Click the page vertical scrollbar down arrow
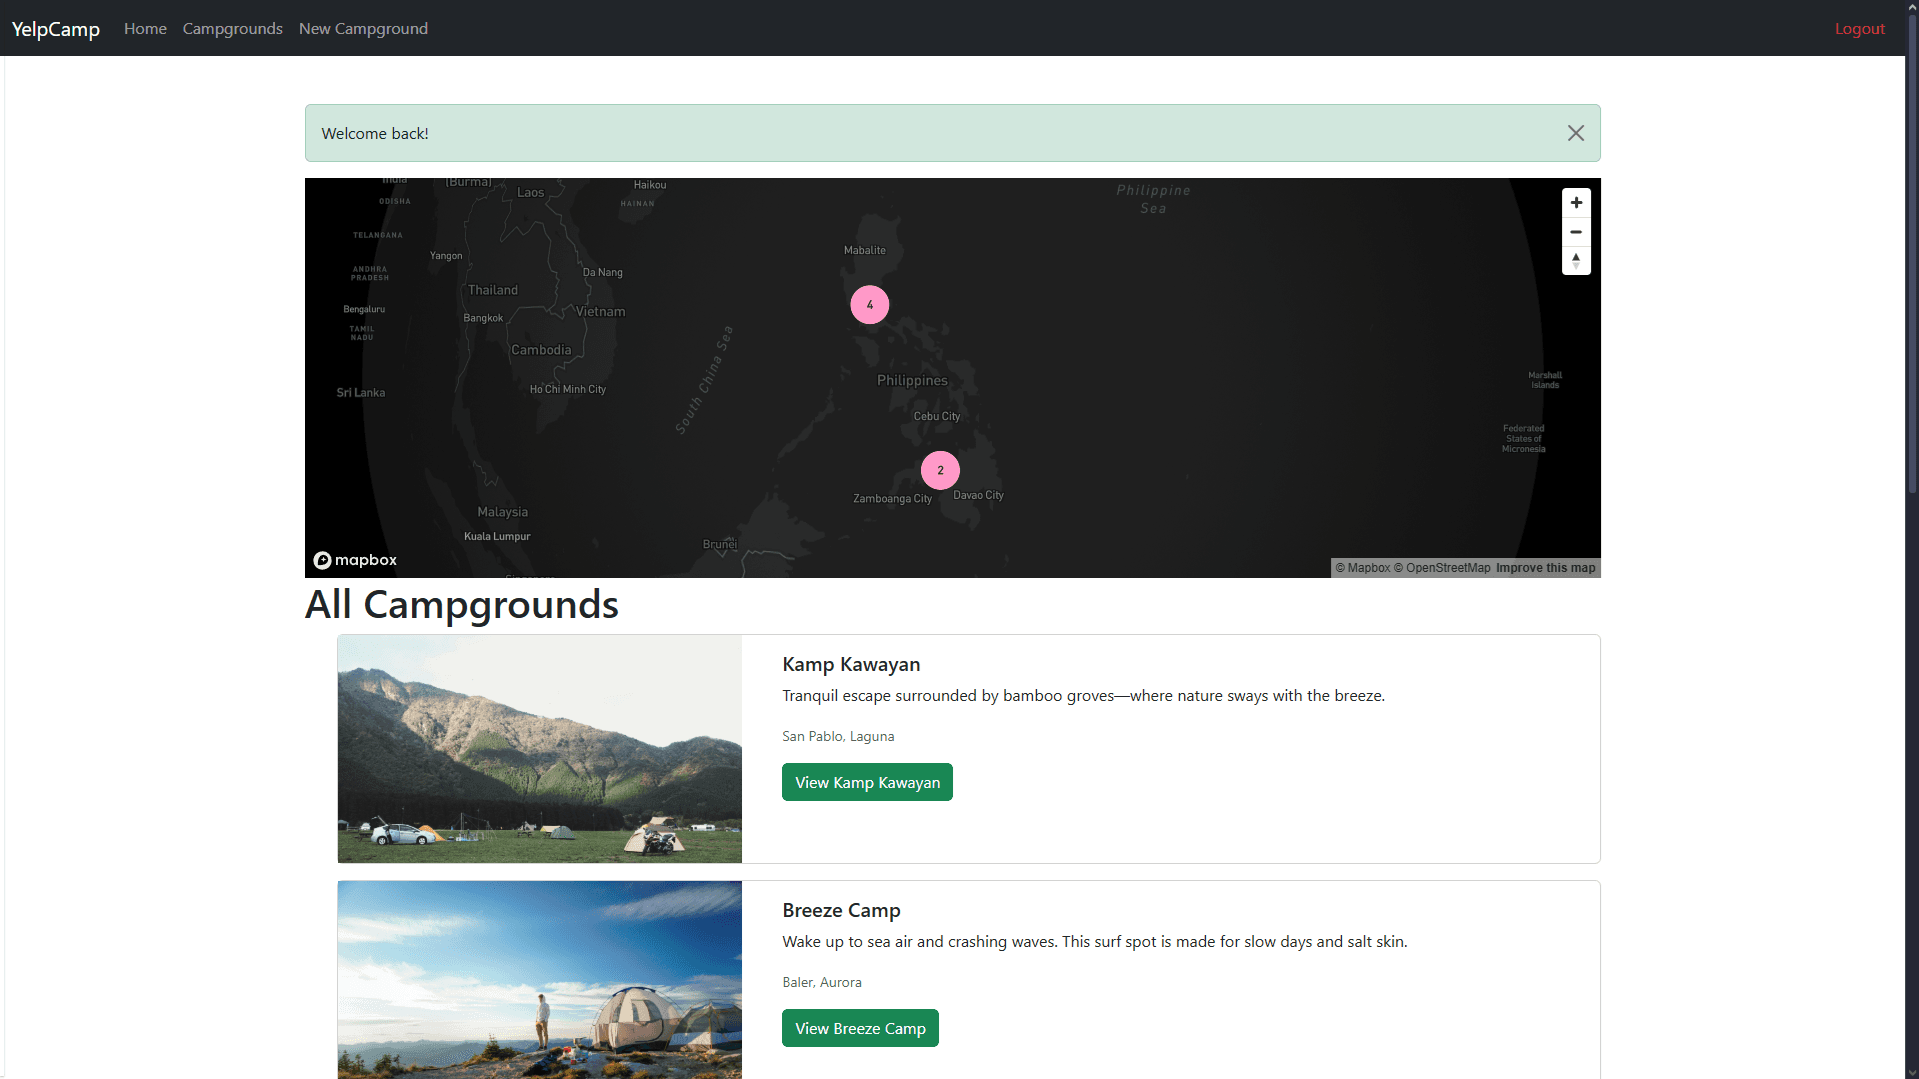Screen dimensions: 1919x1079 [1912, 1072]
